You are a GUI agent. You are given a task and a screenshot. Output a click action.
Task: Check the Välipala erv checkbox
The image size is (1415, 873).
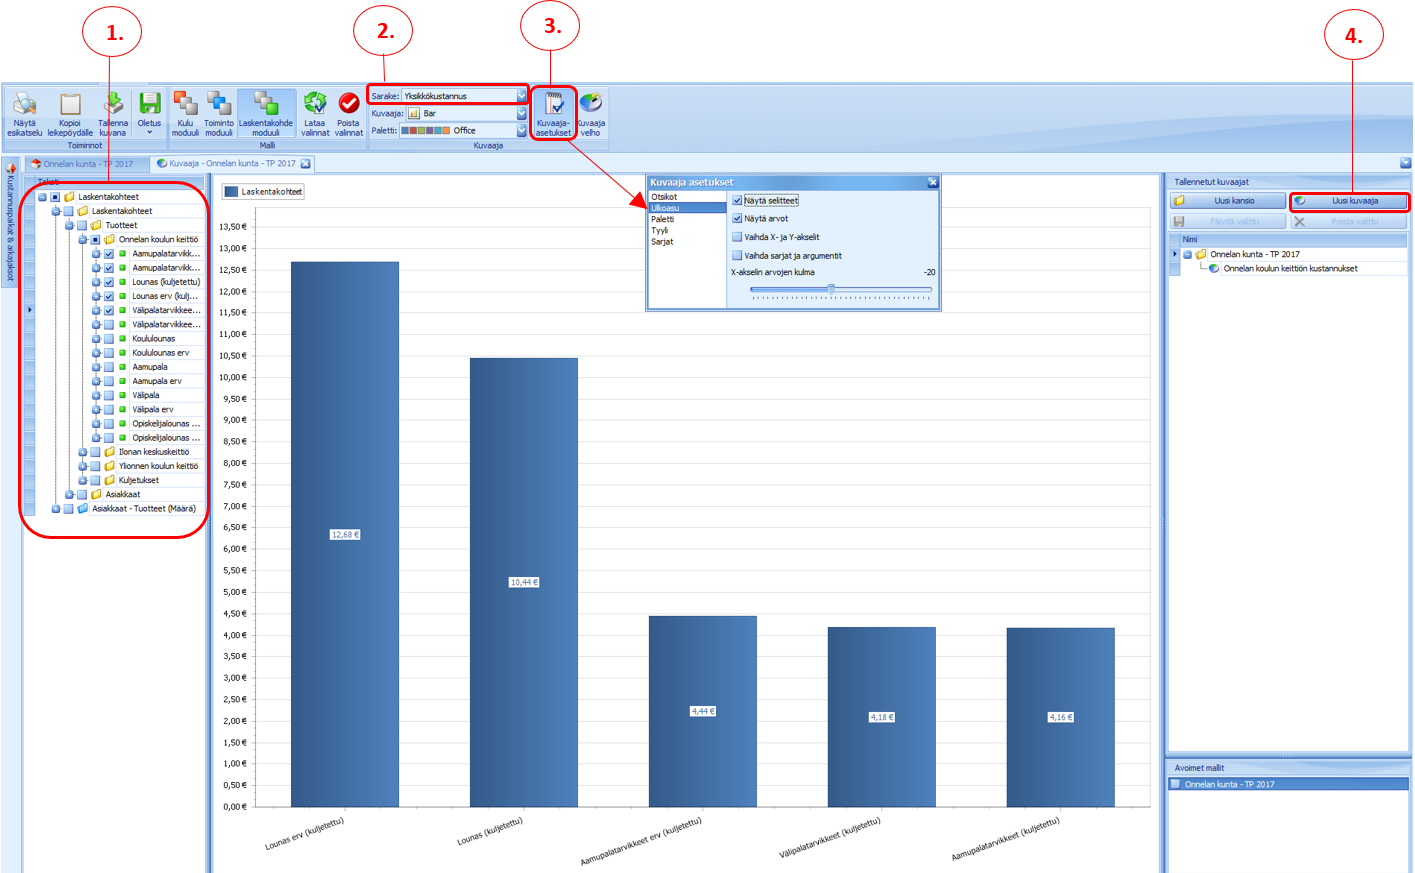point(109,409)
